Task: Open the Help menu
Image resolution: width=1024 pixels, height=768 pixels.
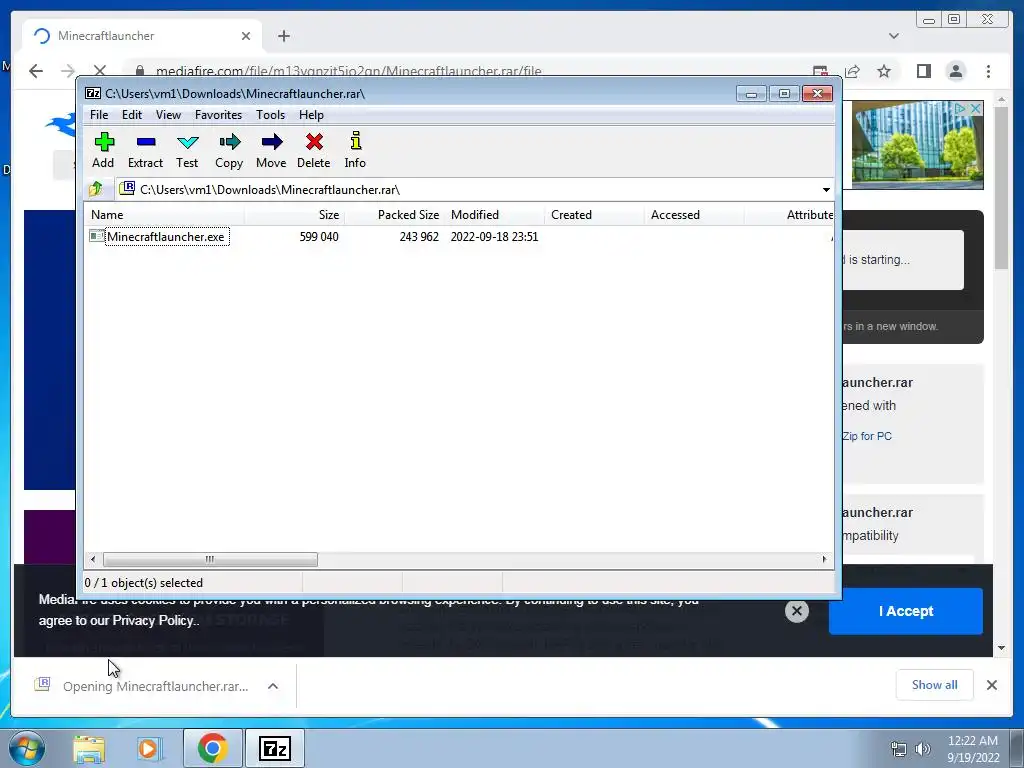Action: 312,115
